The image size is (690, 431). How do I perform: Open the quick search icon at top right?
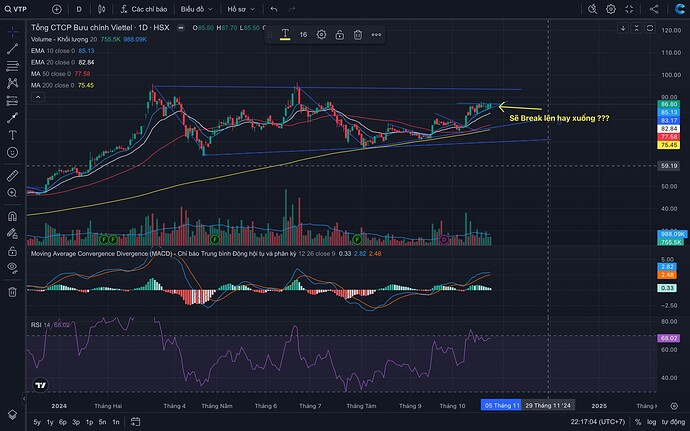click(x=592, y=9)
